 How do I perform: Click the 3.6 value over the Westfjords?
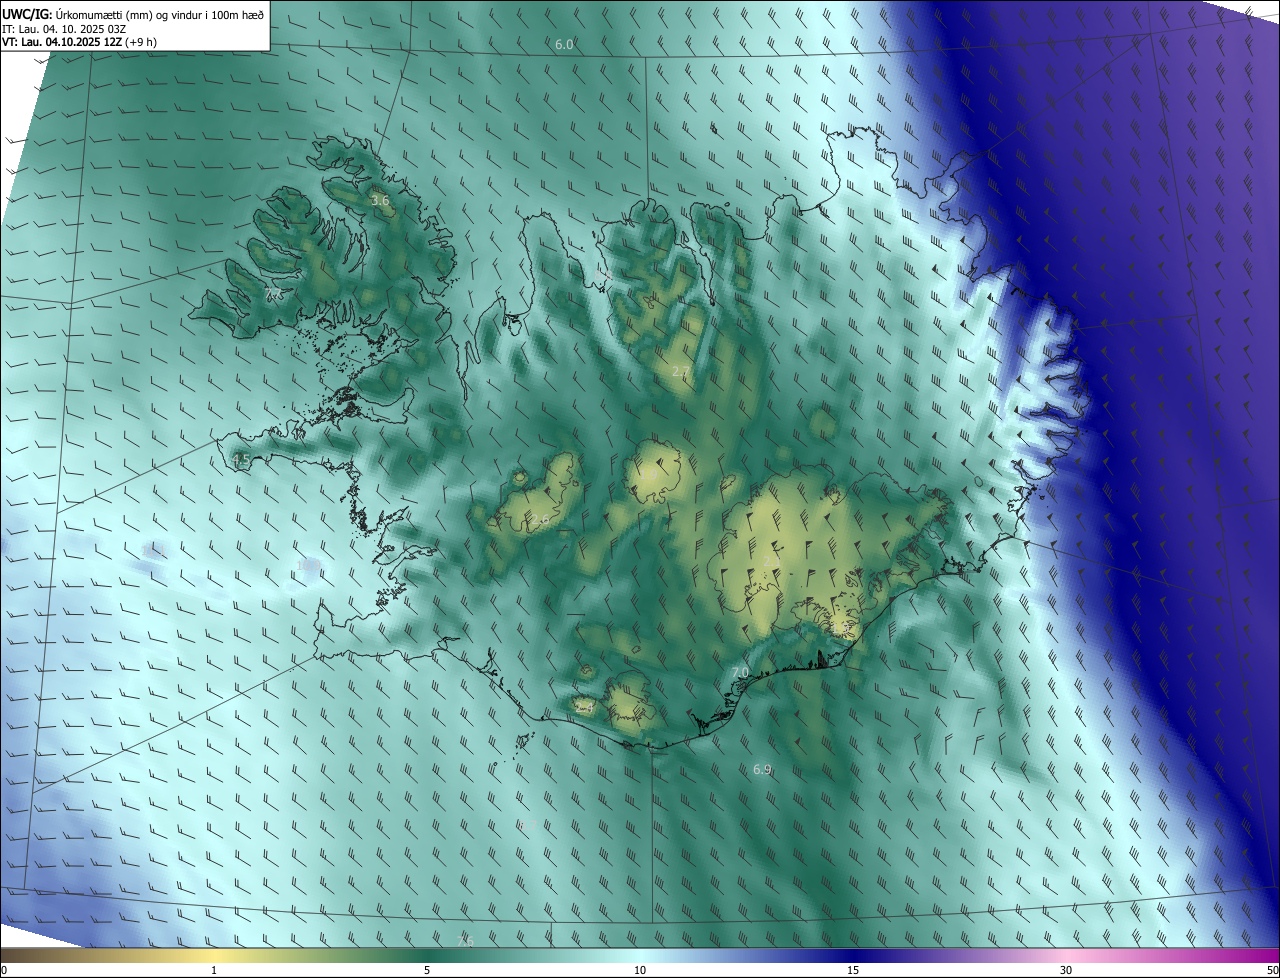pos(380,201)
